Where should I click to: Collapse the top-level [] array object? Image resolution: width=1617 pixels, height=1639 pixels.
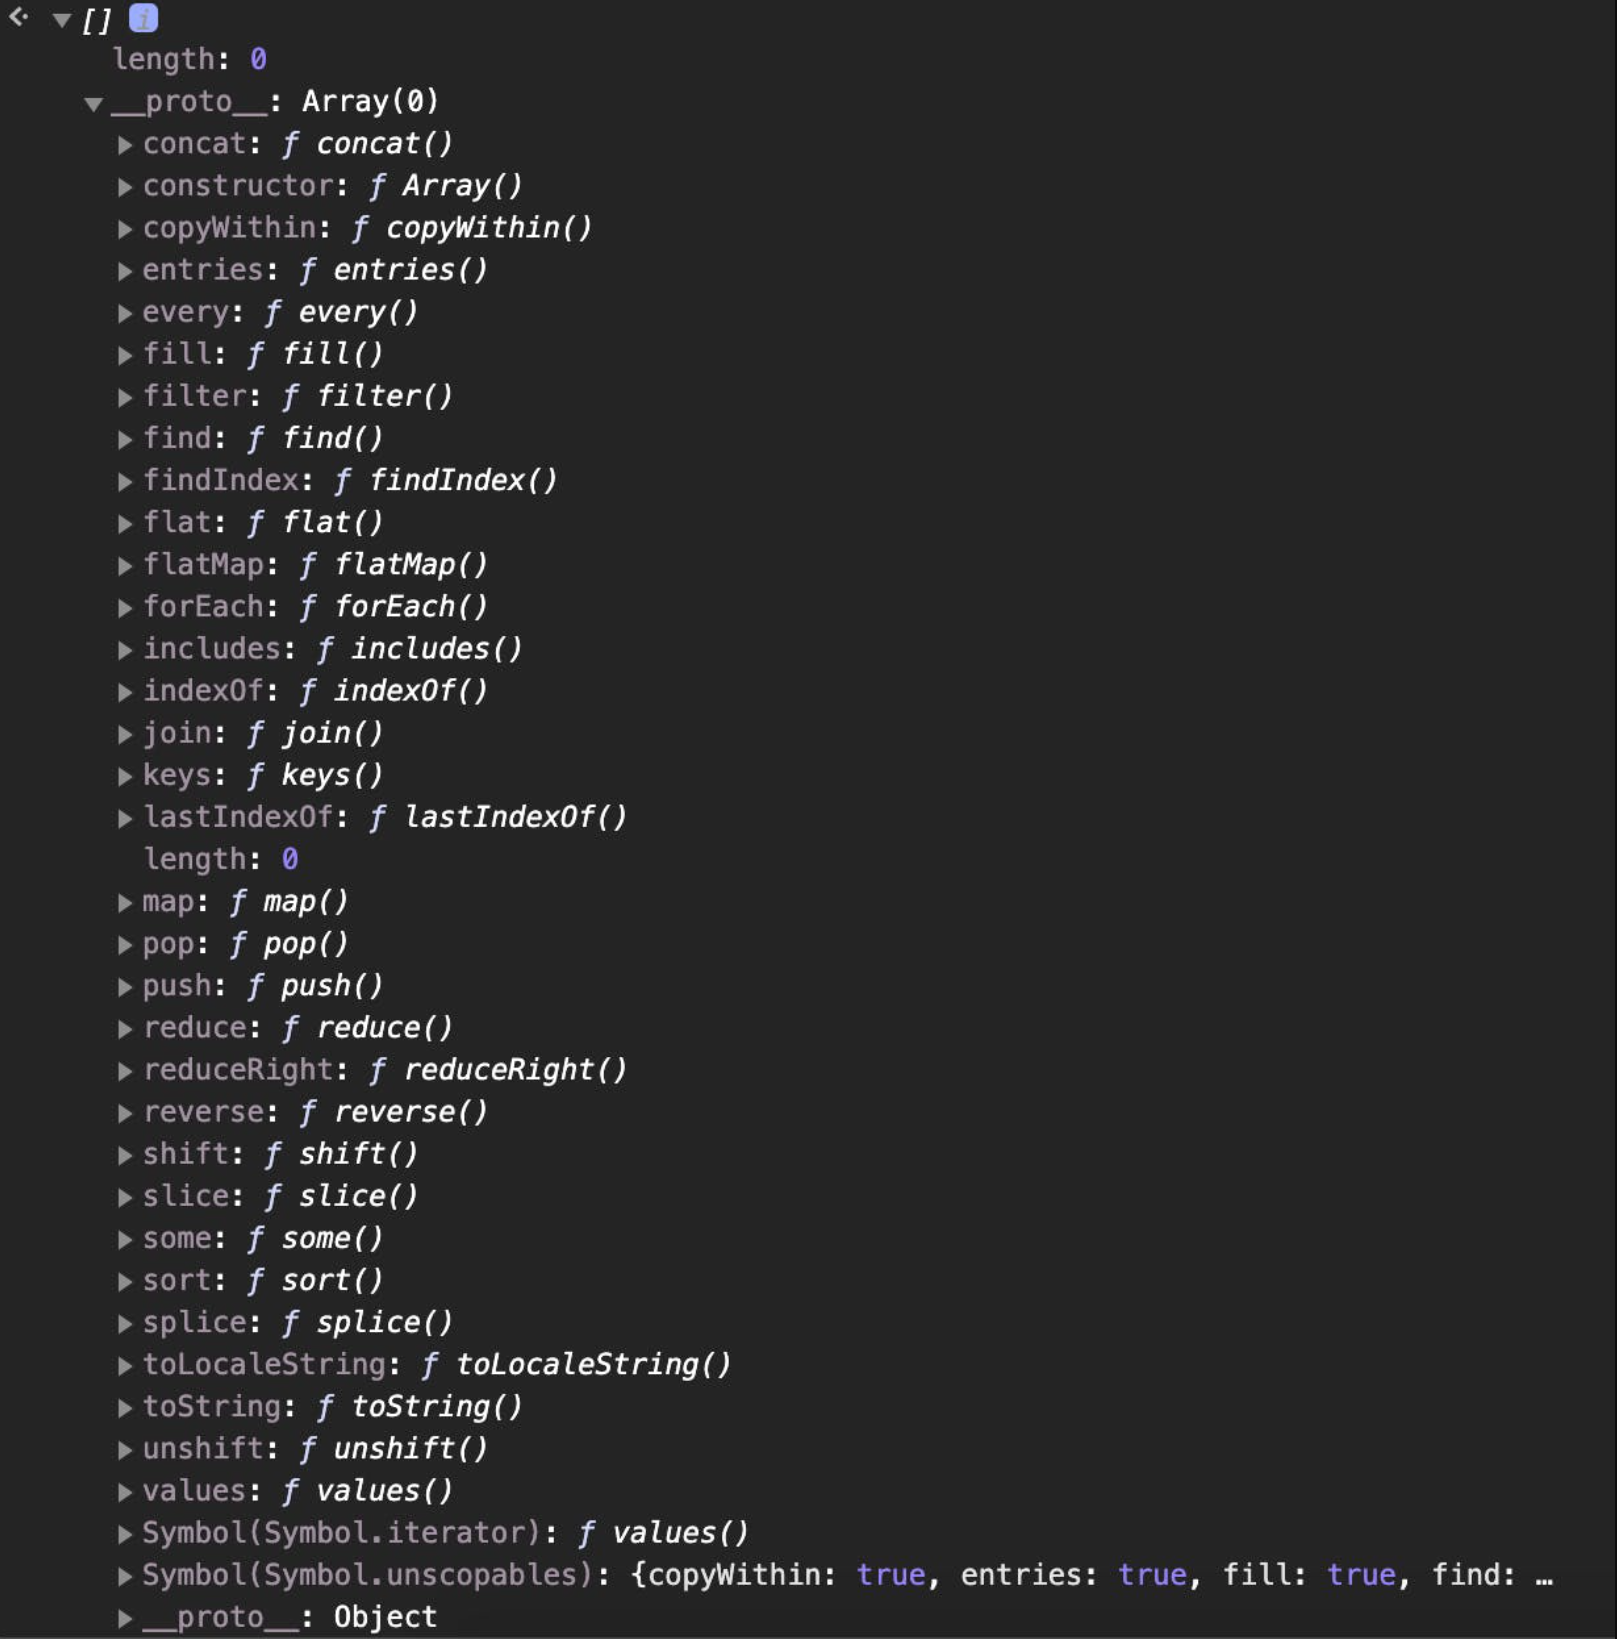point(62,20)
